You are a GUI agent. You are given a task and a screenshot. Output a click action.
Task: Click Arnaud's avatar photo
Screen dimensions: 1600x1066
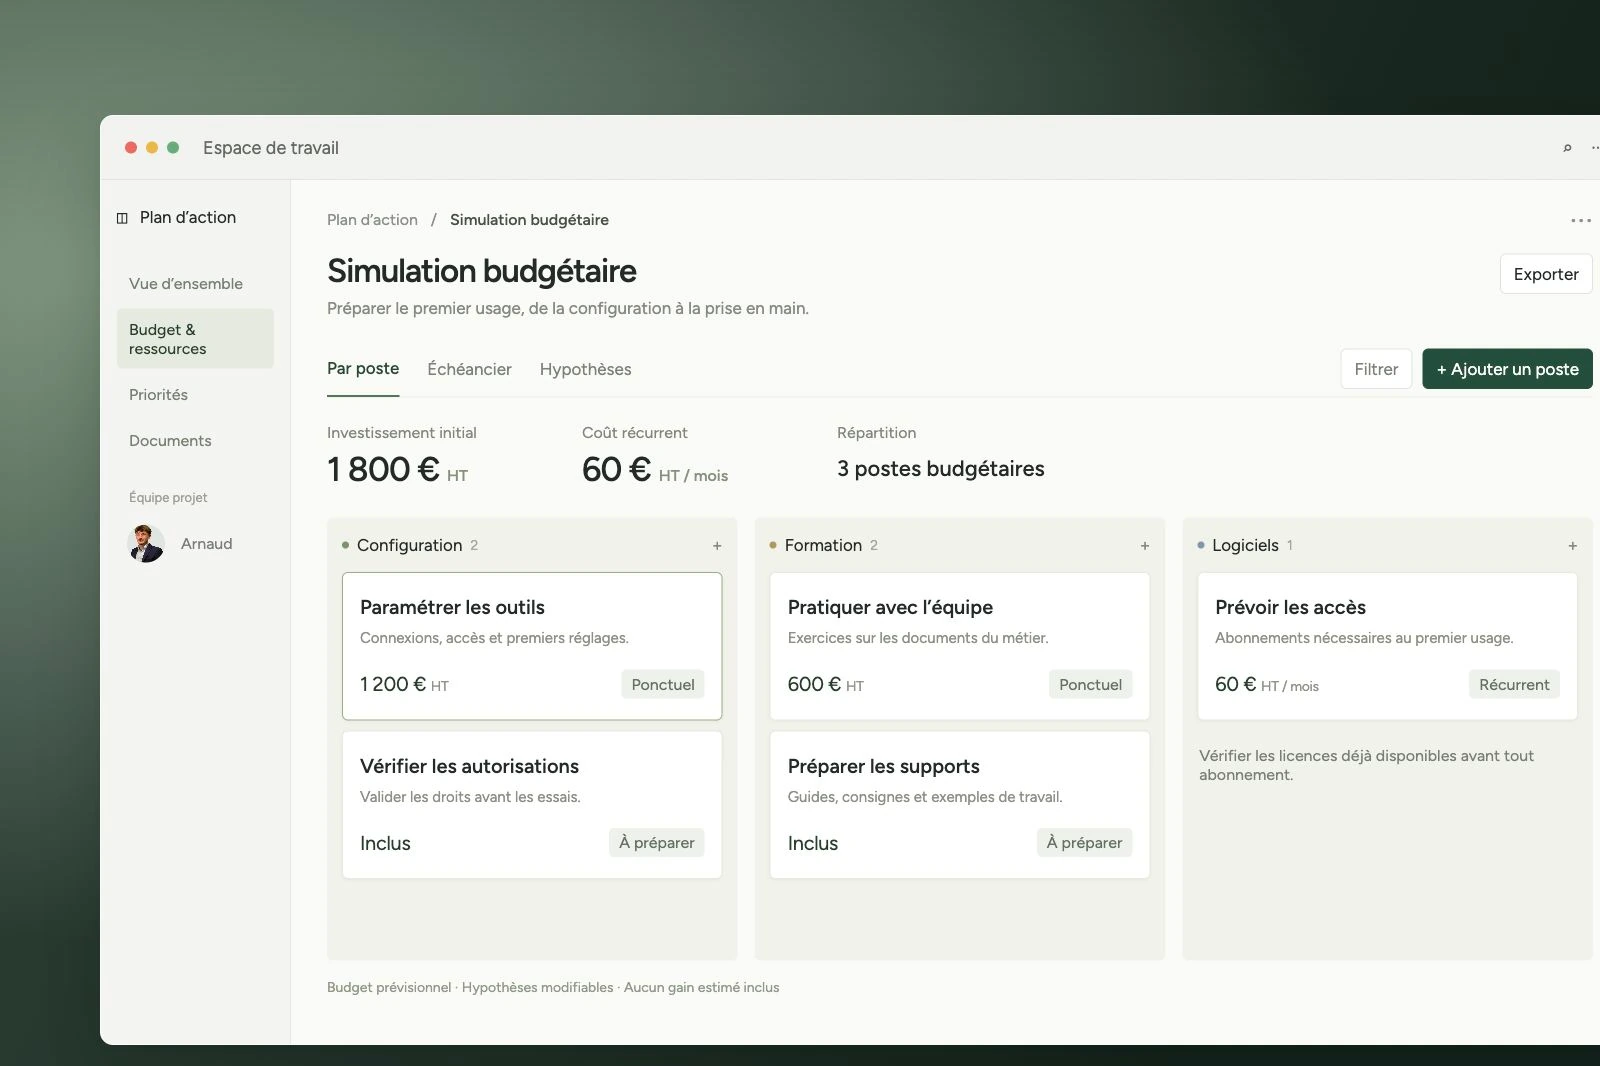click(x=147, y=543)
